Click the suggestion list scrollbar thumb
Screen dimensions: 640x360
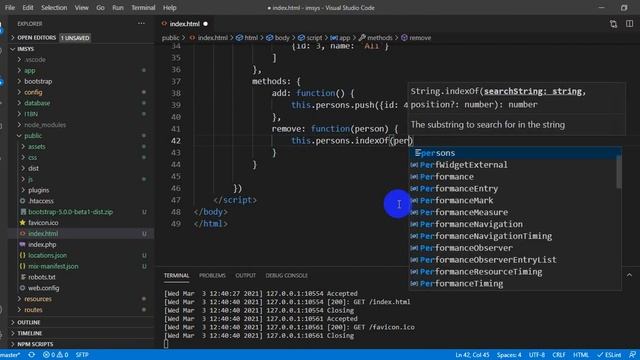click(619, 172)
